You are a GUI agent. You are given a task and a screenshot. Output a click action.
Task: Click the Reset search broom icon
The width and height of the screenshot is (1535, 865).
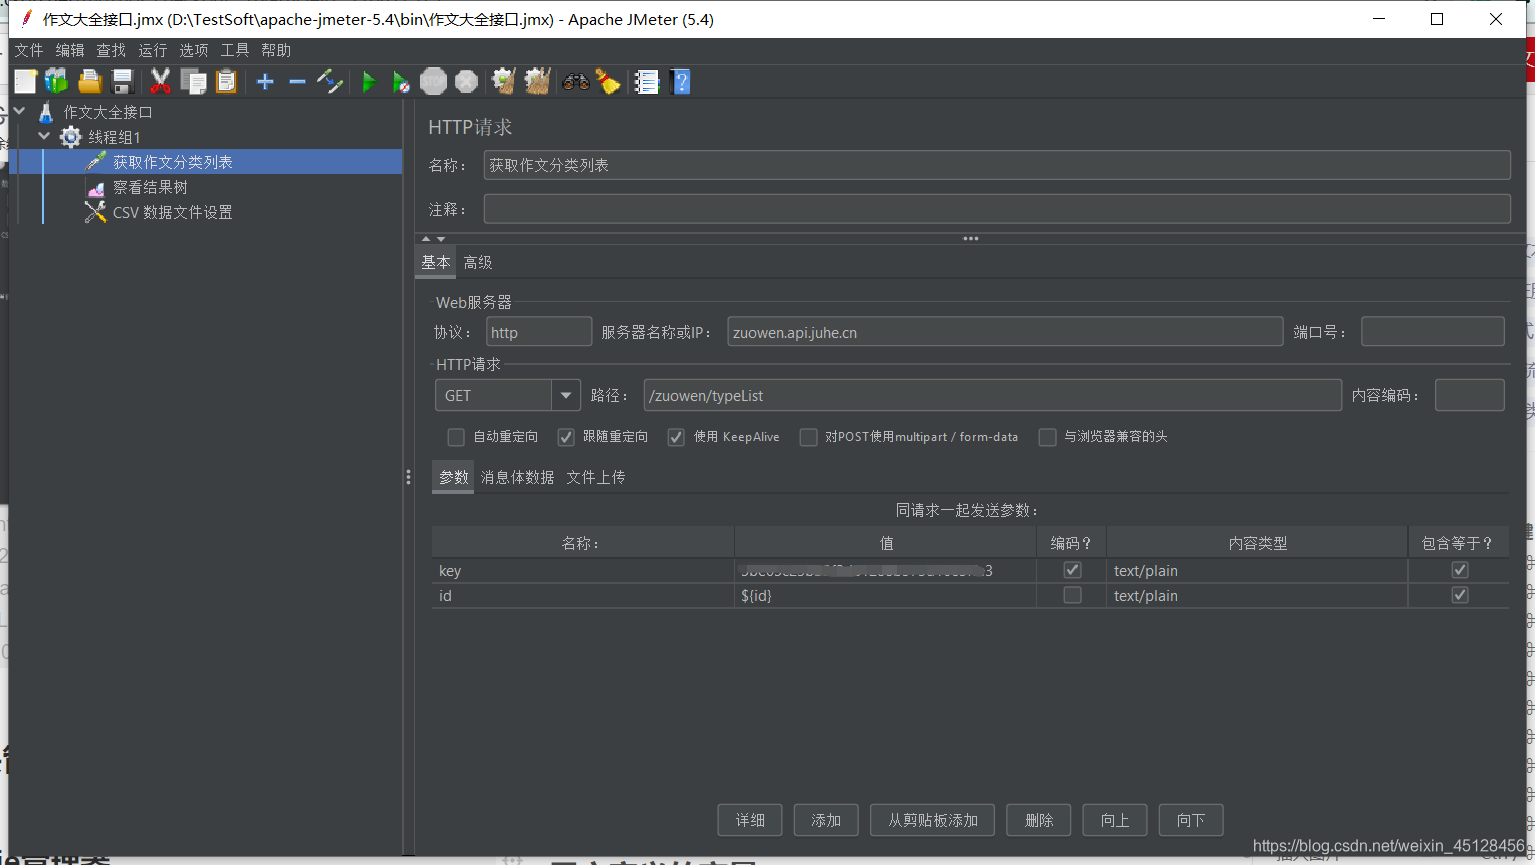coord(608,82)
